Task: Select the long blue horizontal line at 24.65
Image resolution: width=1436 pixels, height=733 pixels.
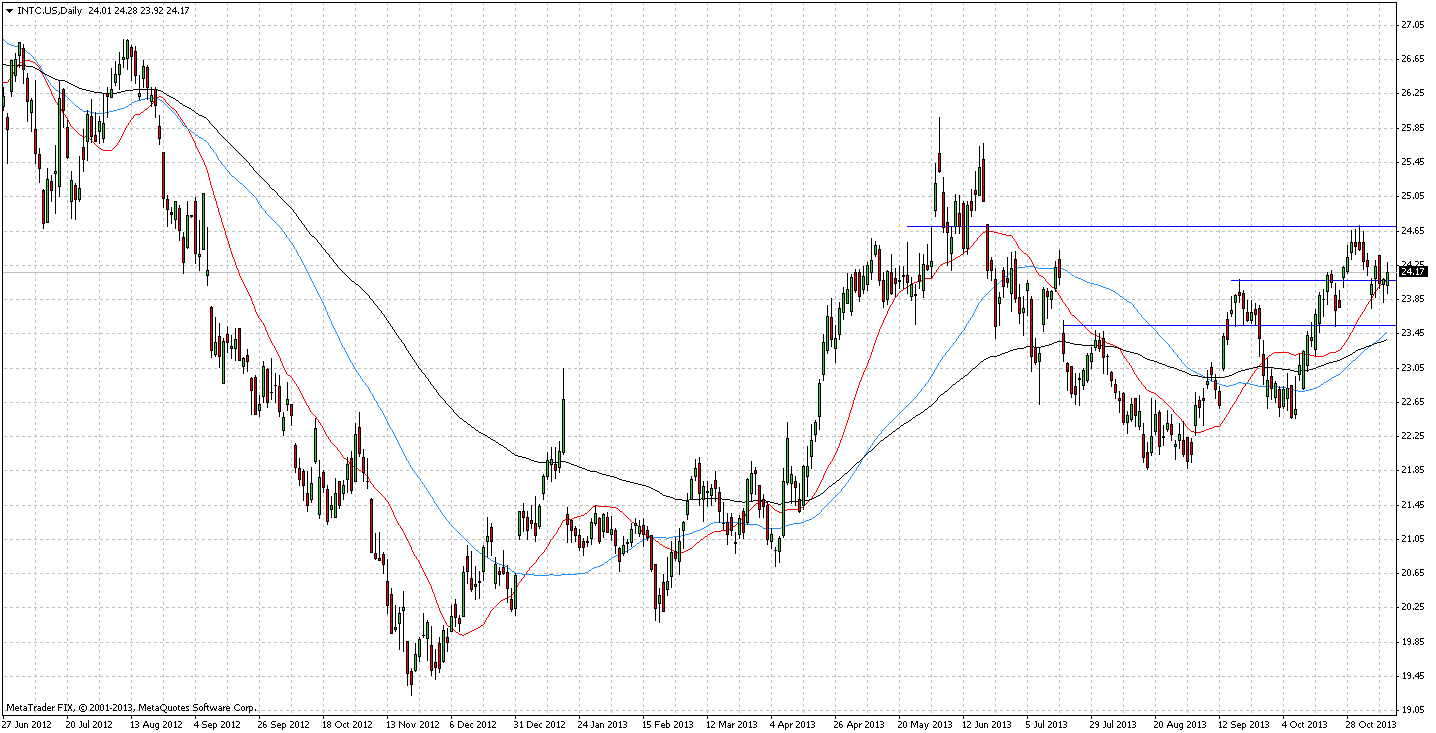Action: coord(1150,226)
